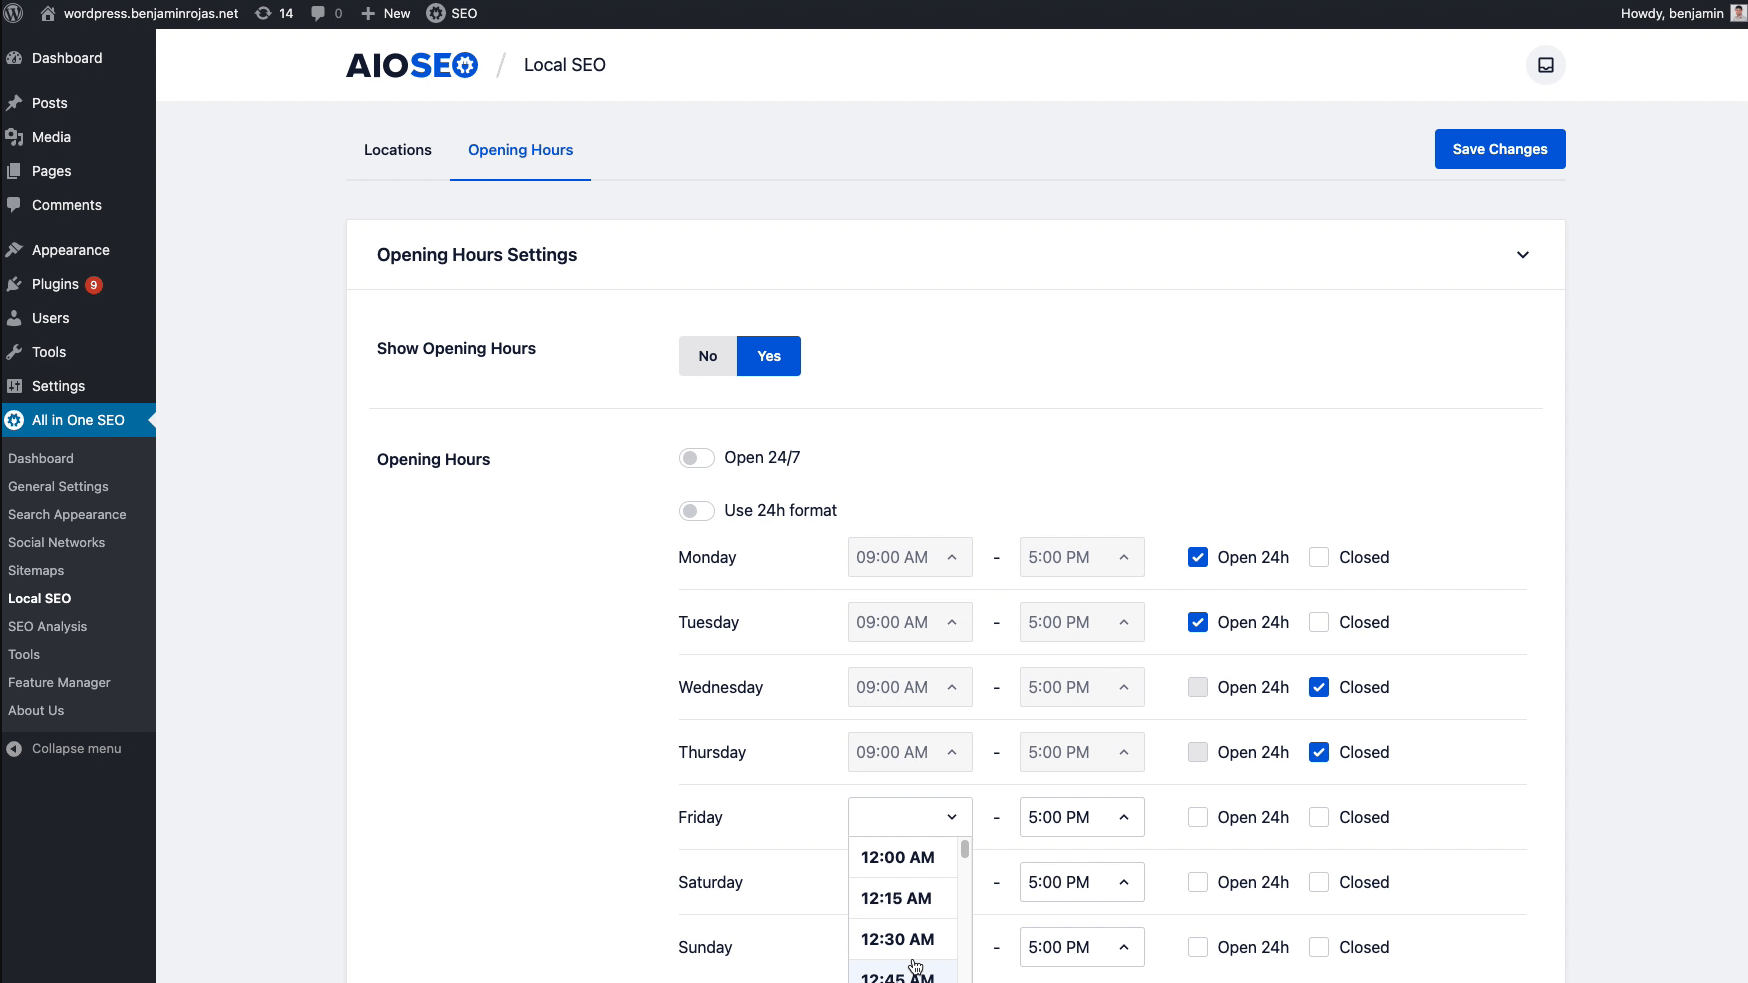Open the Friday closing time dropdown

[x=1081, y=817]
